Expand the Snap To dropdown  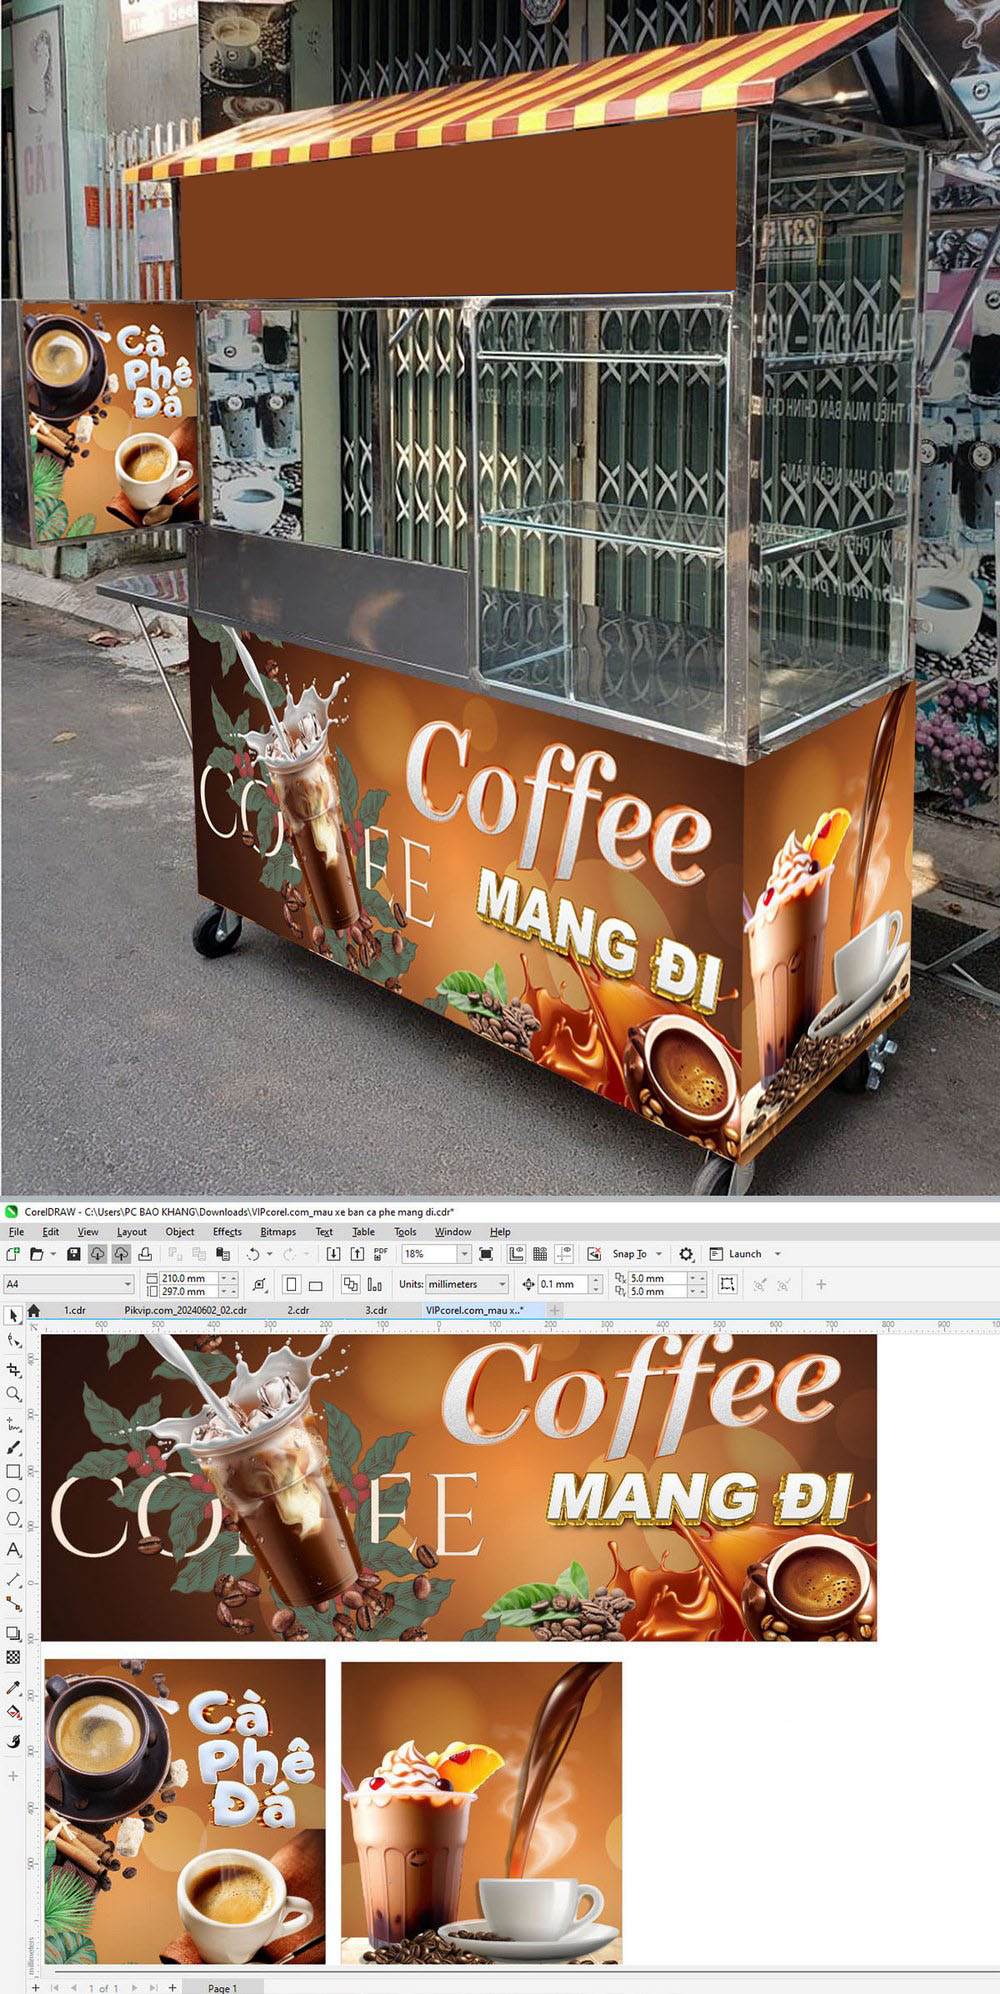tap(659, 1254)
